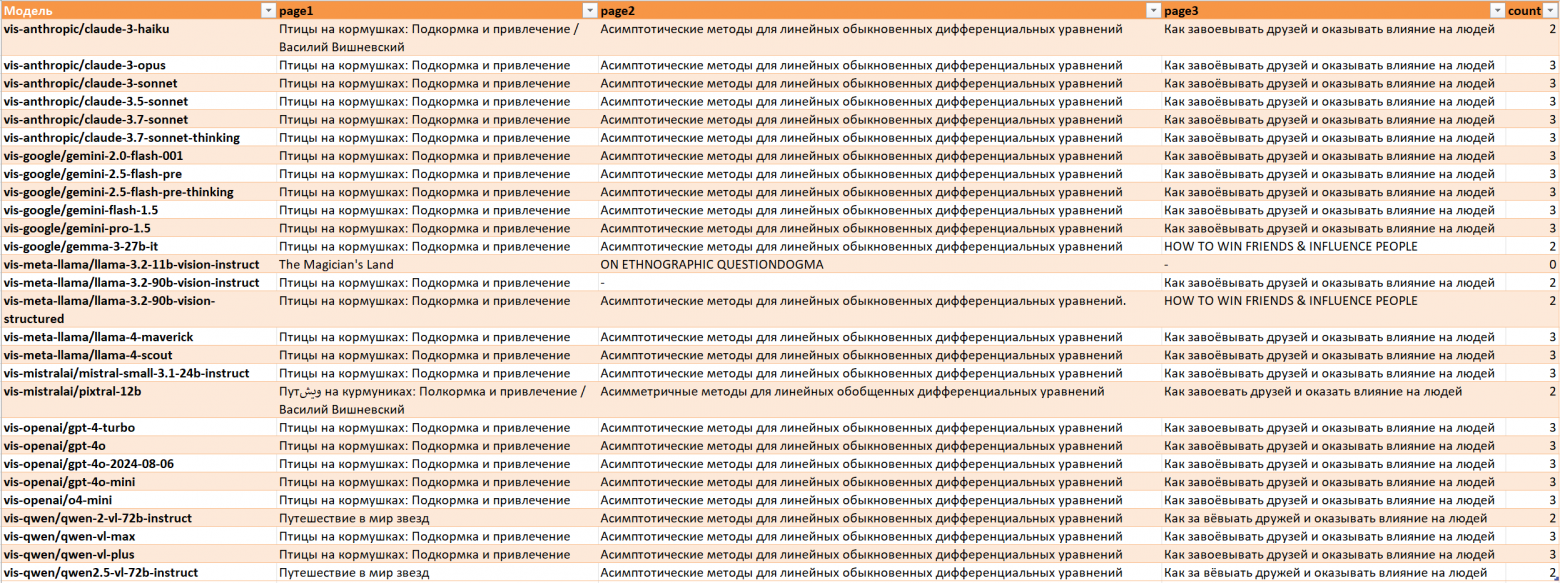Open the count column filter dropdown
This screenshot has width=1560, height=583.
tap(1551, 10)
